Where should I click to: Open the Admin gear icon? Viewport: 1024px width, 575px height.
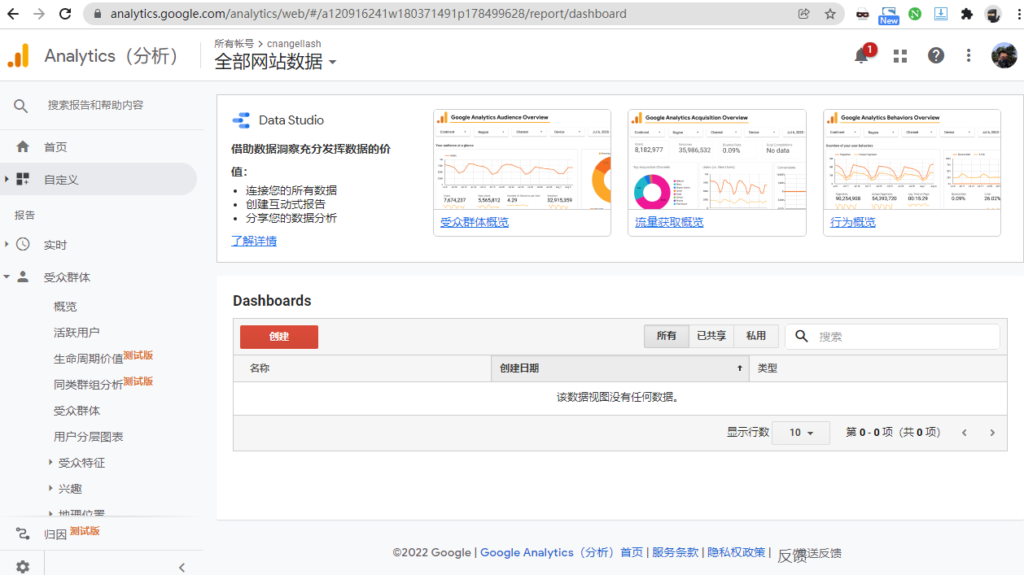click(23, 567)
